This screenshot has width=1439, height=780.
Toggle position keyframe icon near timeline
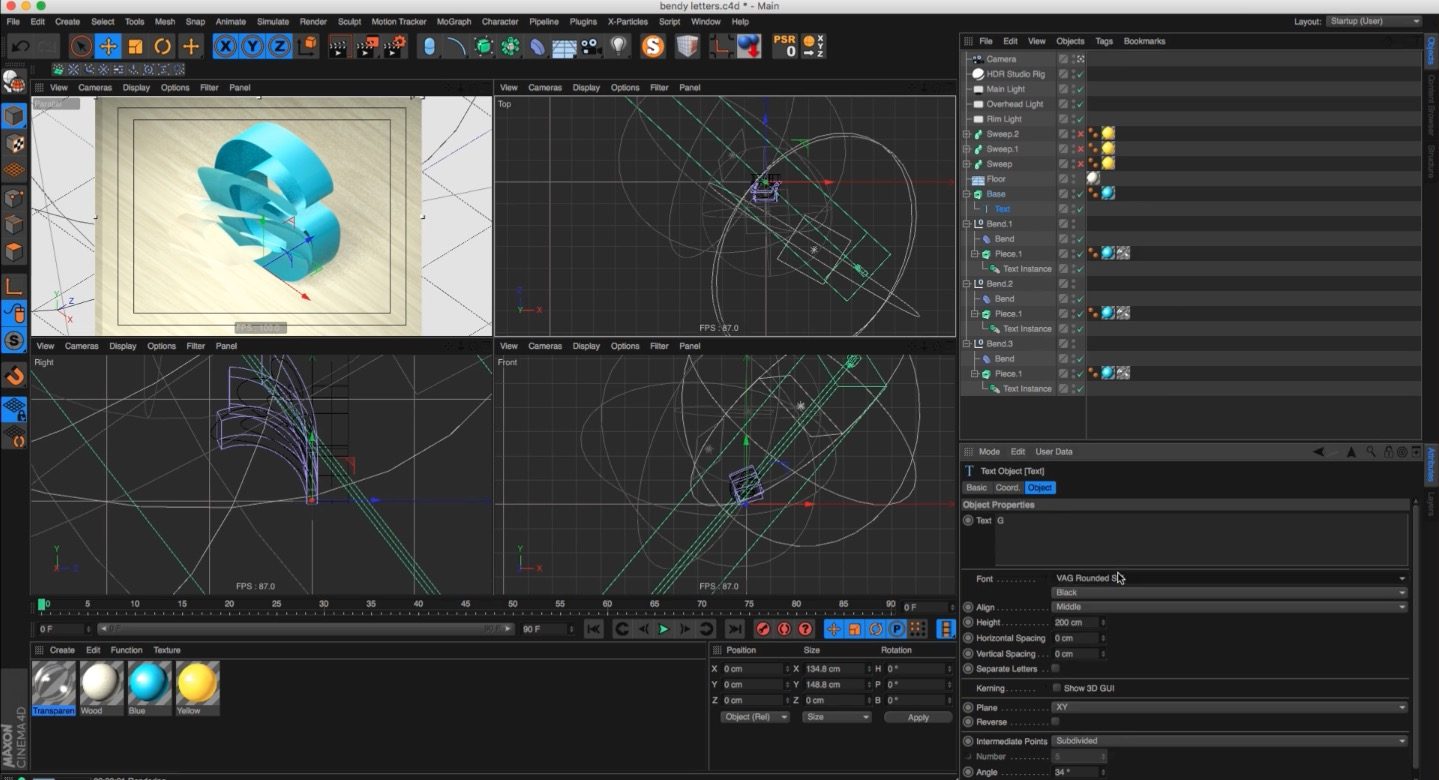[833, 629]
